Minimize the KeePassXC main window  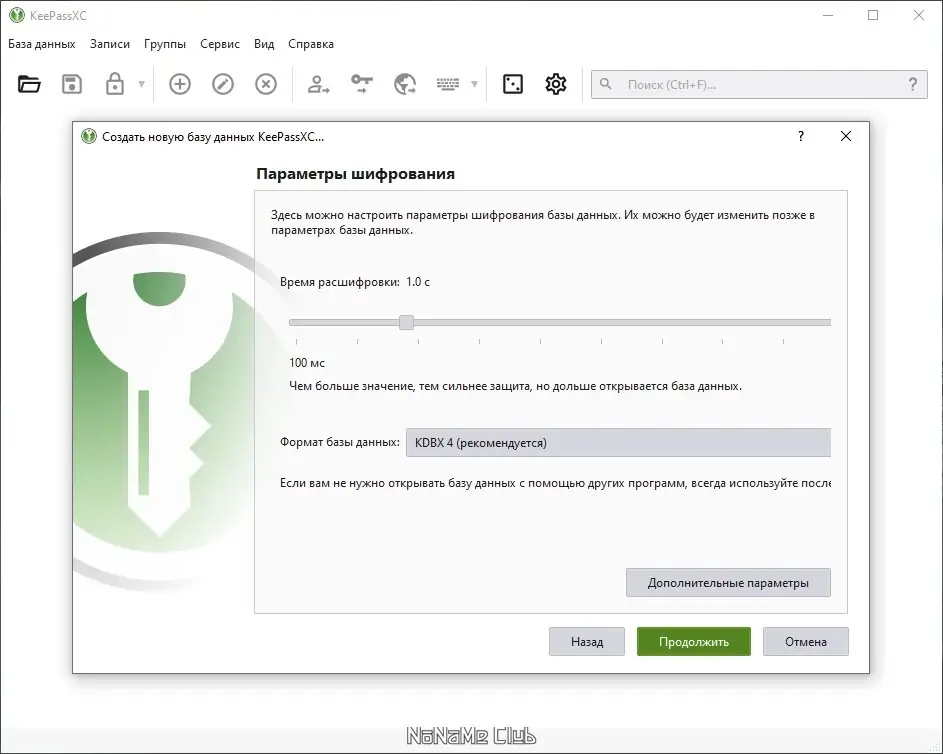pos(828,15)
